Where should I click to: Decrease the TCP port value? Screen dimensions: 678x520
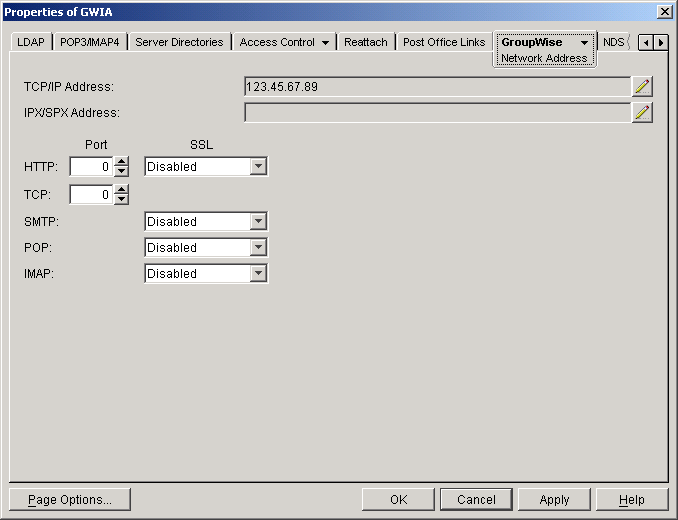[122, 199]
